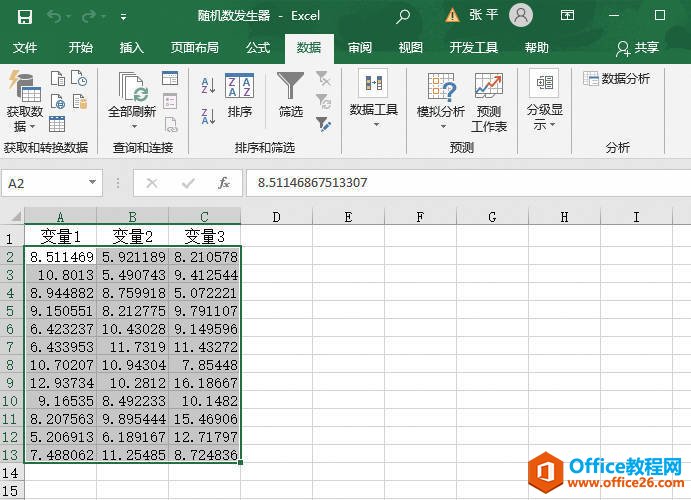Click Advanced filter icon with pencil
The height and width of the screenshot is (500, 691).
(323, 124)
